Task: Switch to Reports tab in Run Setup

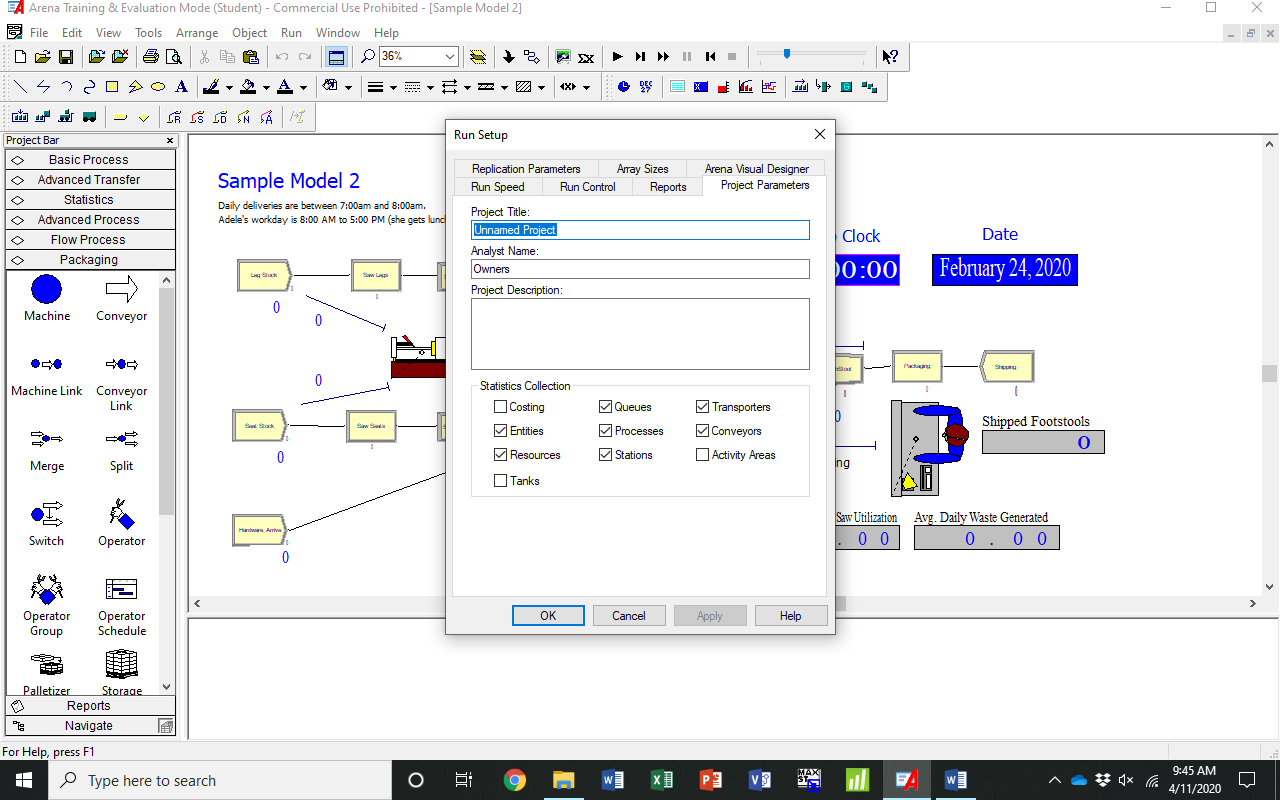Action: (668, 187)
